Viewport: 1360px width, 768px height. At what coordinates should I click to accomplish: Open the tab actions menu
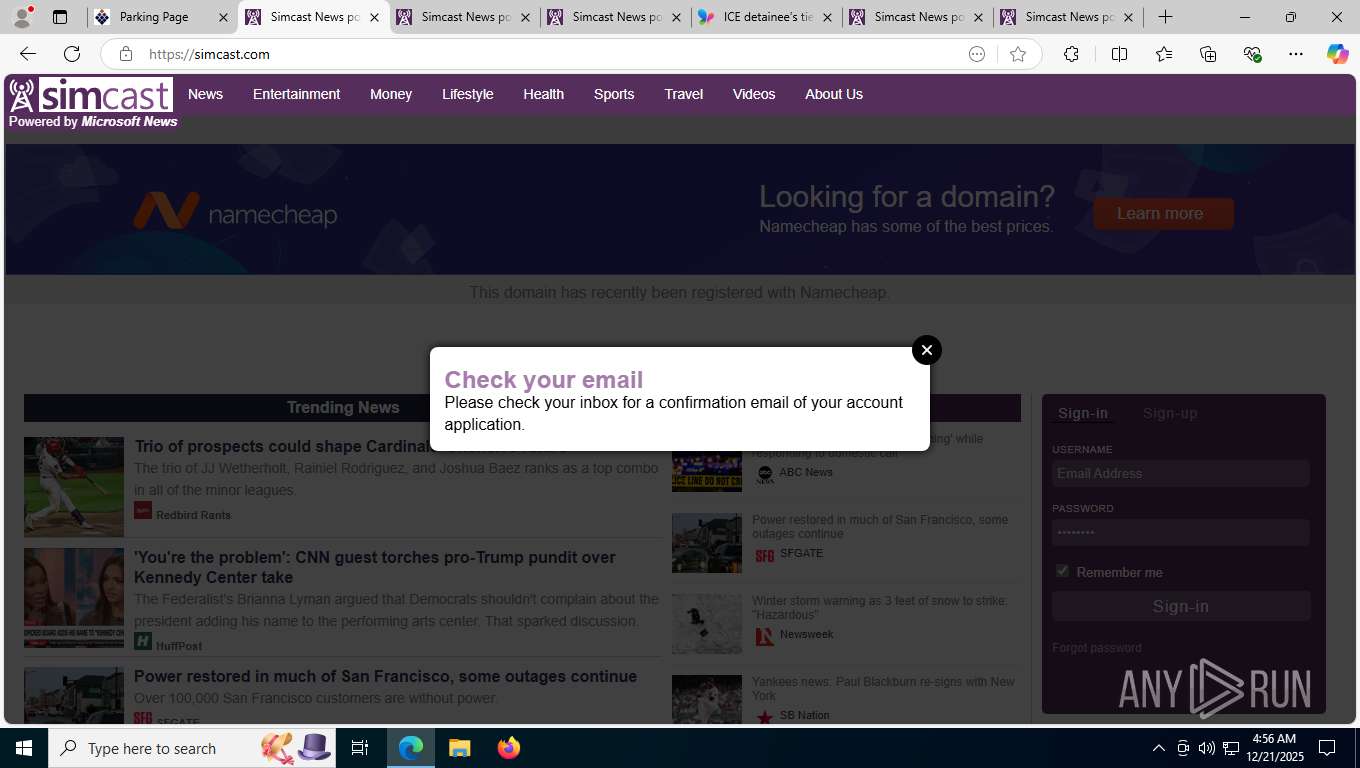(60, 17)
